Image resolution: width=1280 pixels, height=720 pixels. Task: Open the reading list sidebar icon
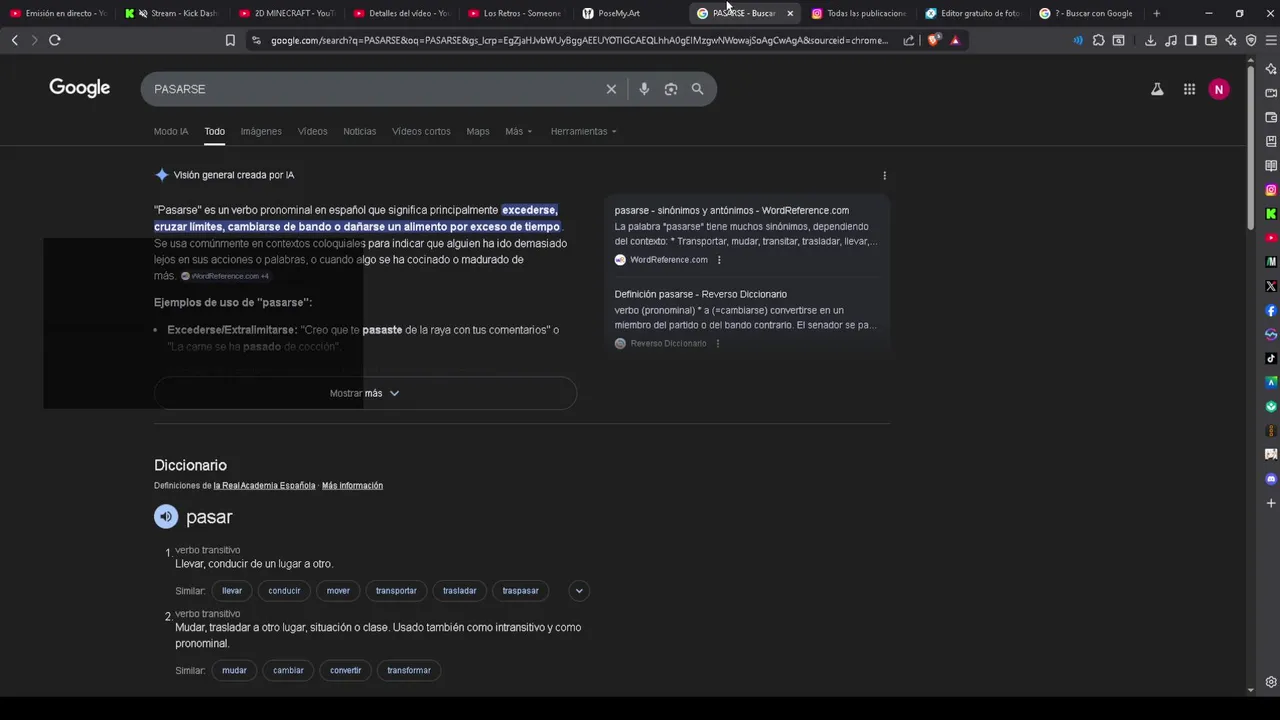[1271, 166]
